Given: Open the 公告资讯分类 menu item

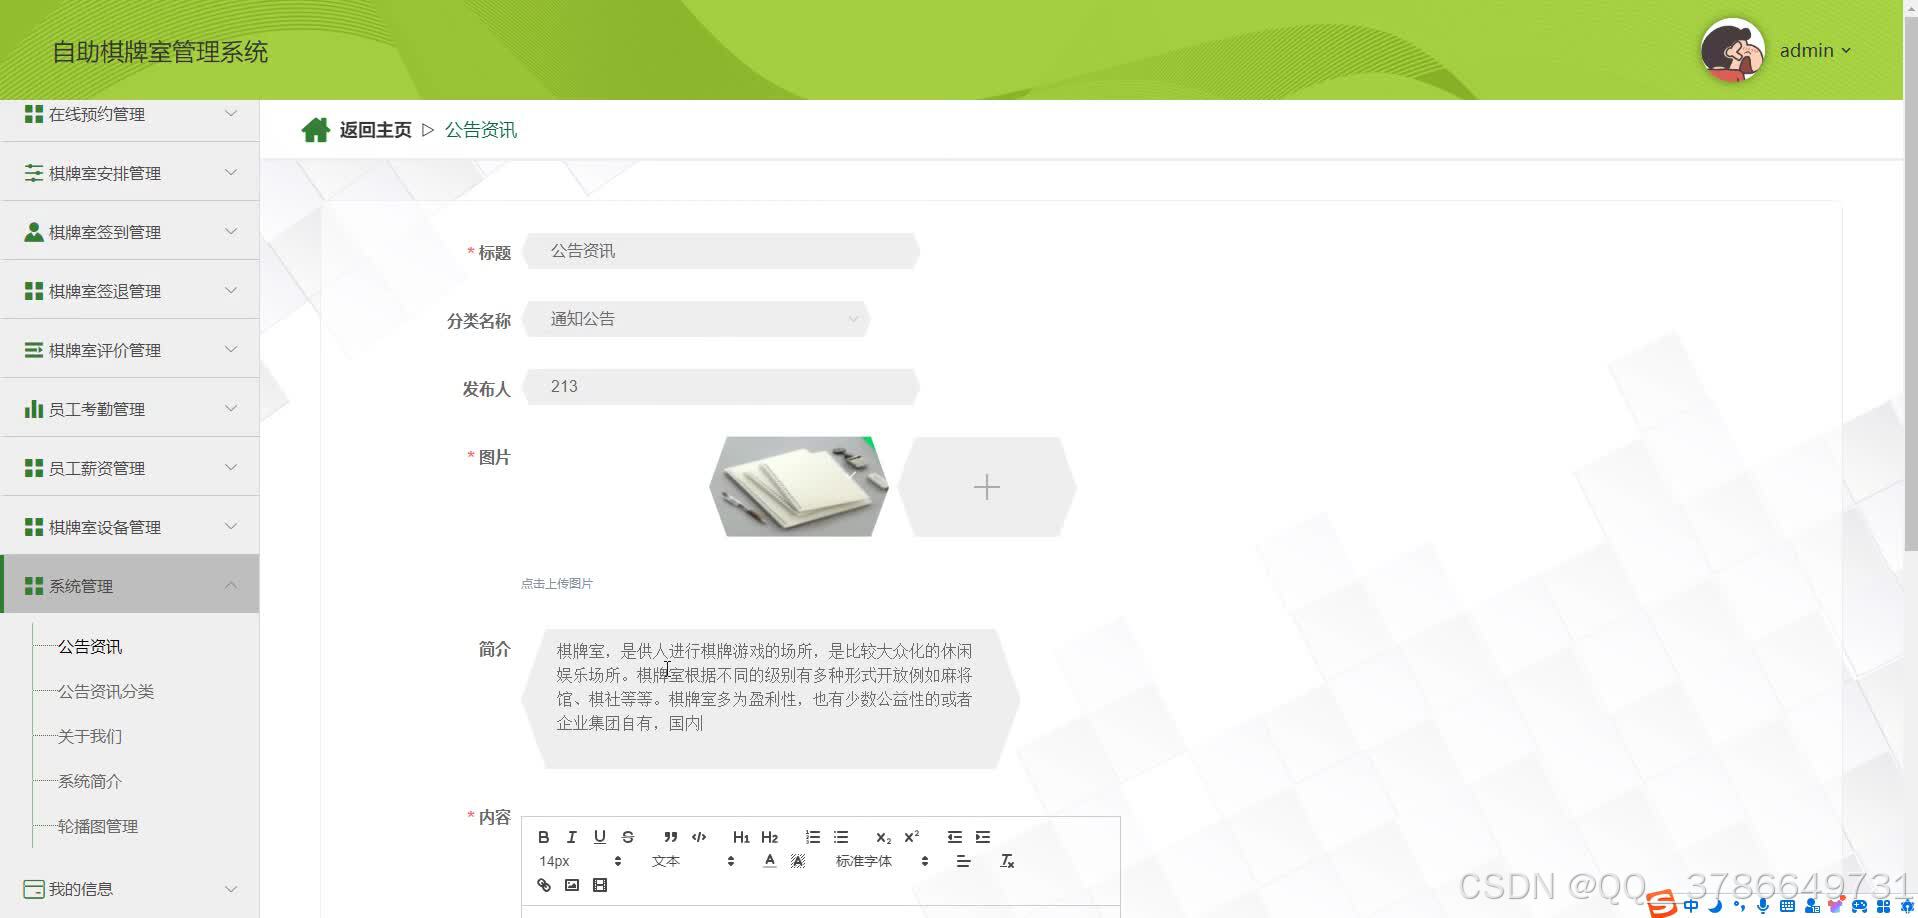Looking at the screenshot, I should [105, 691].
